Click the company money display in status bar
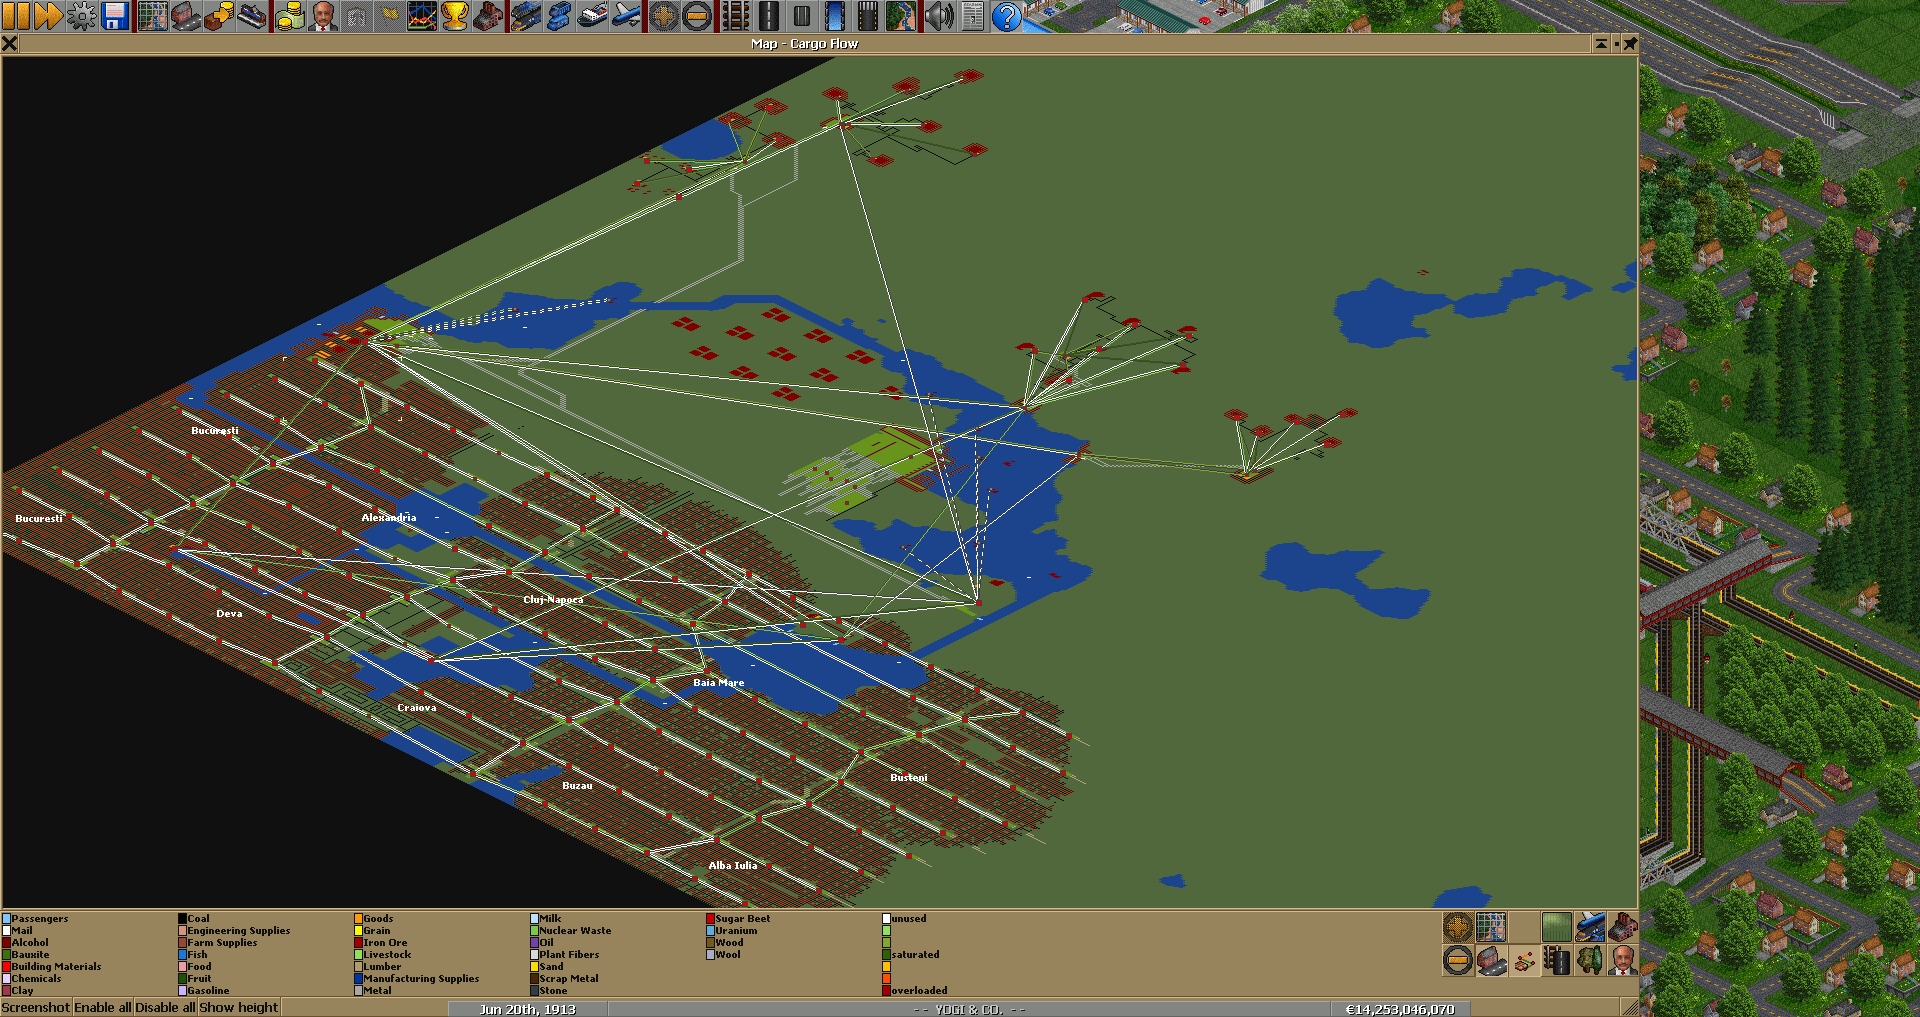Image resolution: width=1920 pixels, height=1017 pixels. point(1400,1009)
